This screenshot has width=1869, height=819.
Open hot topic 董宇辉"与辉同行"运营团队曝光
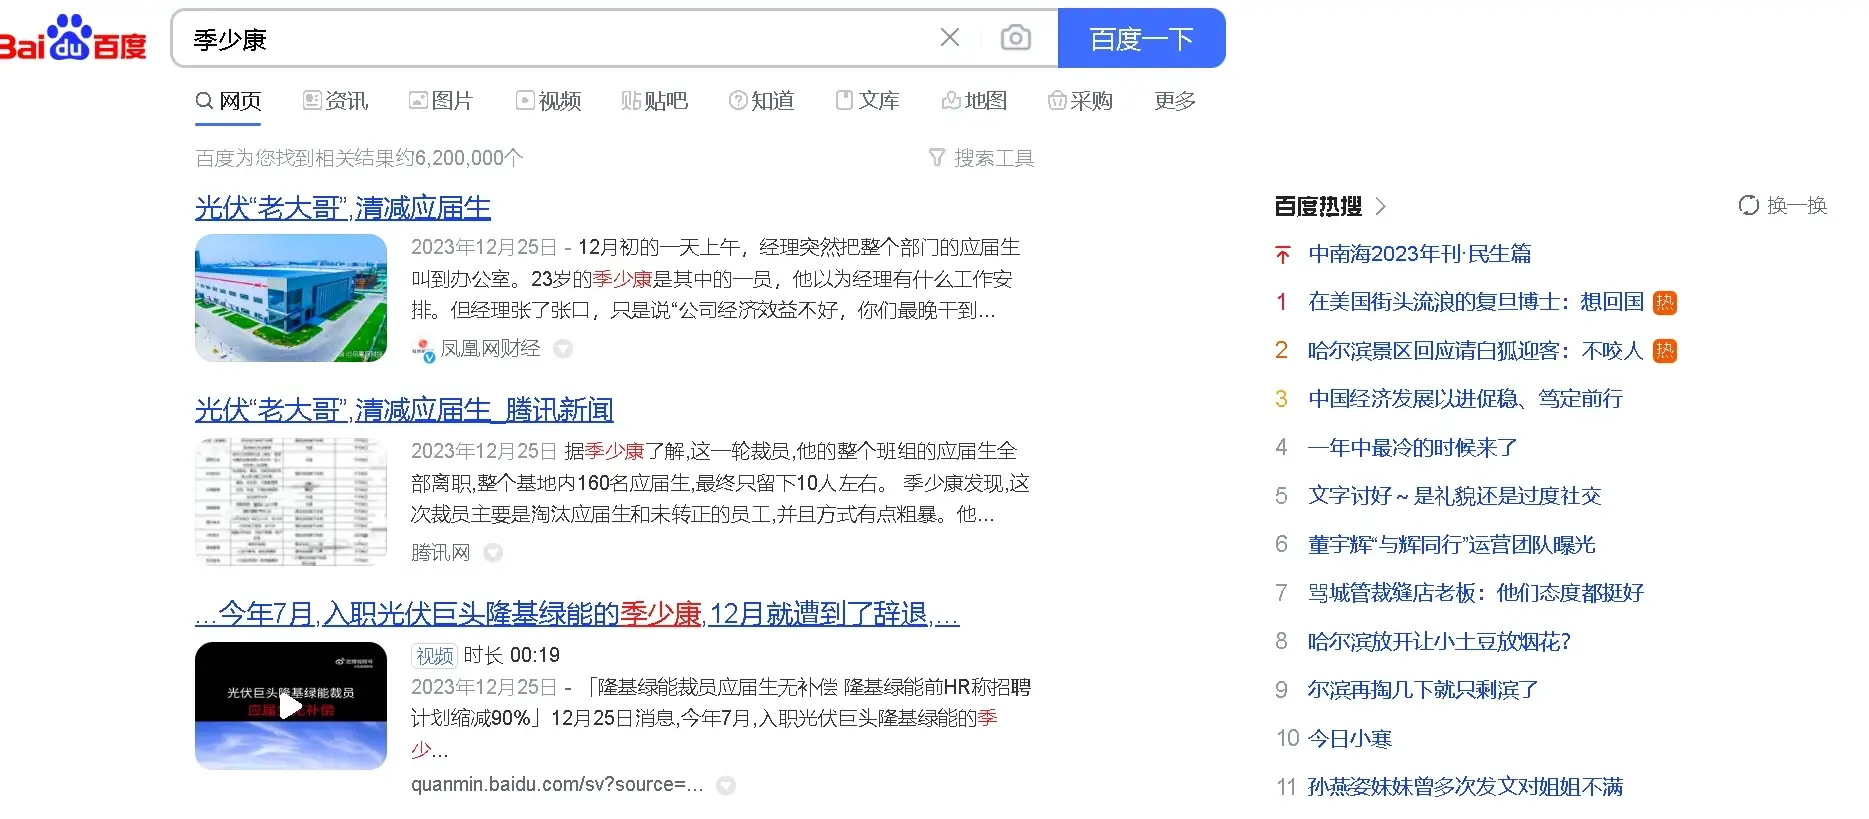[x=1452, y=545]
